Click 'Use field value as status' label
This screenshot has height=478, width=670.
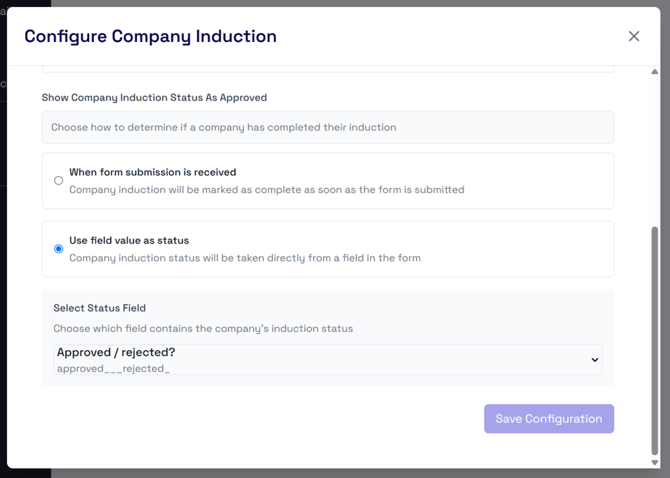129,240
